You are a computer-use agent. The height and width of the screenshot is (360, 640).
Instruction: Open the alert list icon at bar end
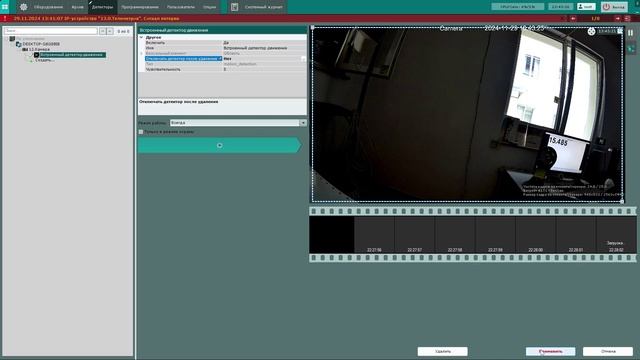click(x=627, y=18)
